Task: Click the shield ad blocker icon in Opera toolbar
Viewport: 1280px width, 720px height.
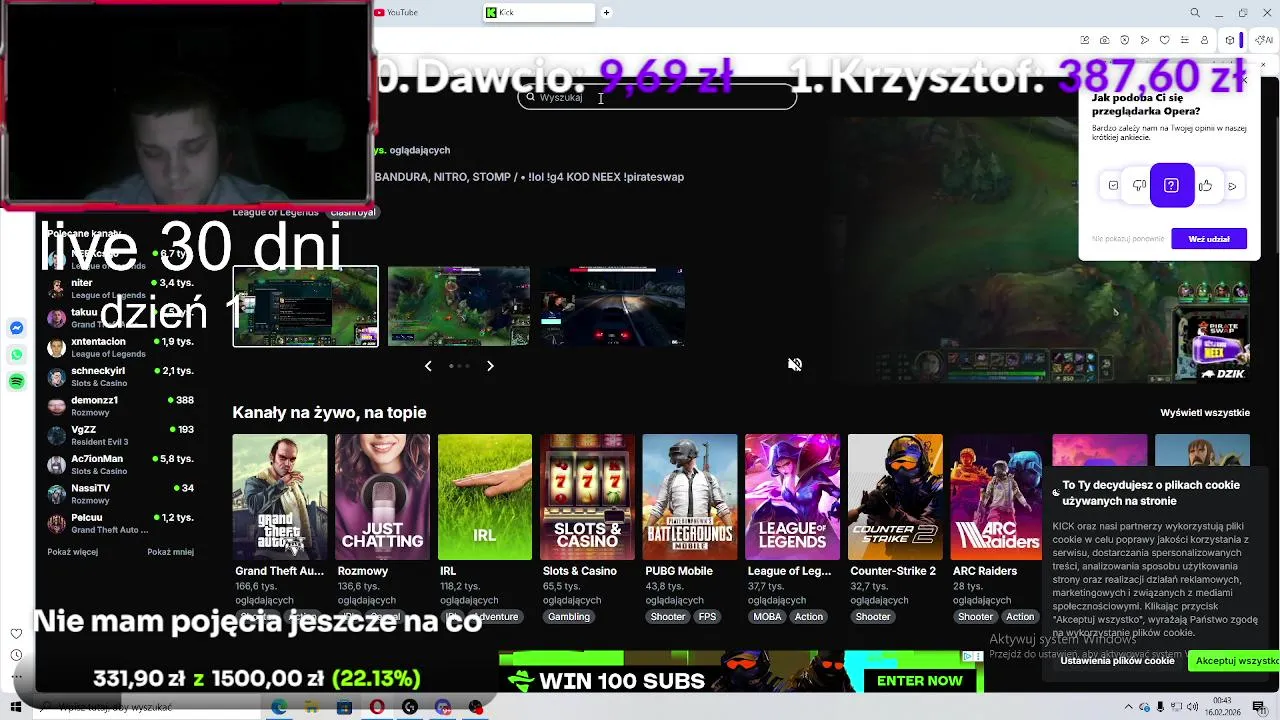Action: point(1124,40)
